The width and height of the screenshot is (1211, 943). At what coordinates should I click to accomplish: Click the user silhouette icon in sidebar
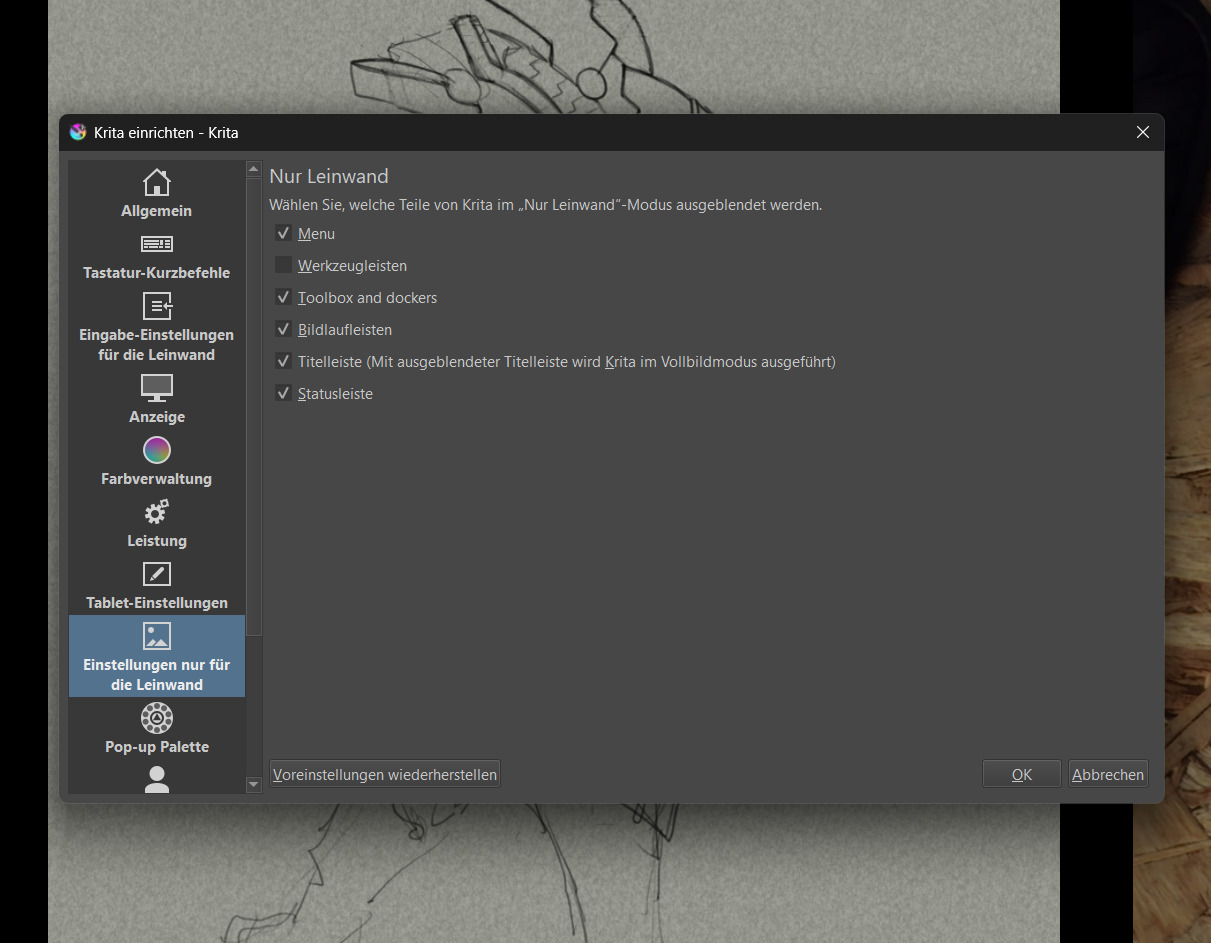pos(157,780)
